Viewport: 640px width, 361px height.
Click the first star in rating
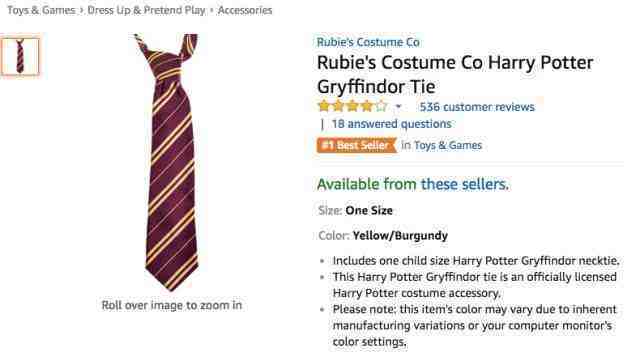pos(324,106)
